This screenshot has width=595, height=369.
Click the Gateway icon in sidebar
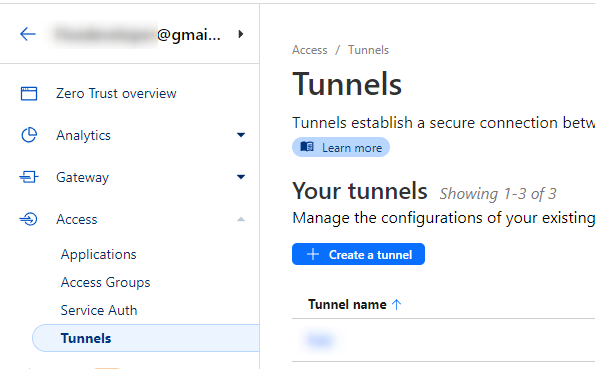[x=29, y=177]
